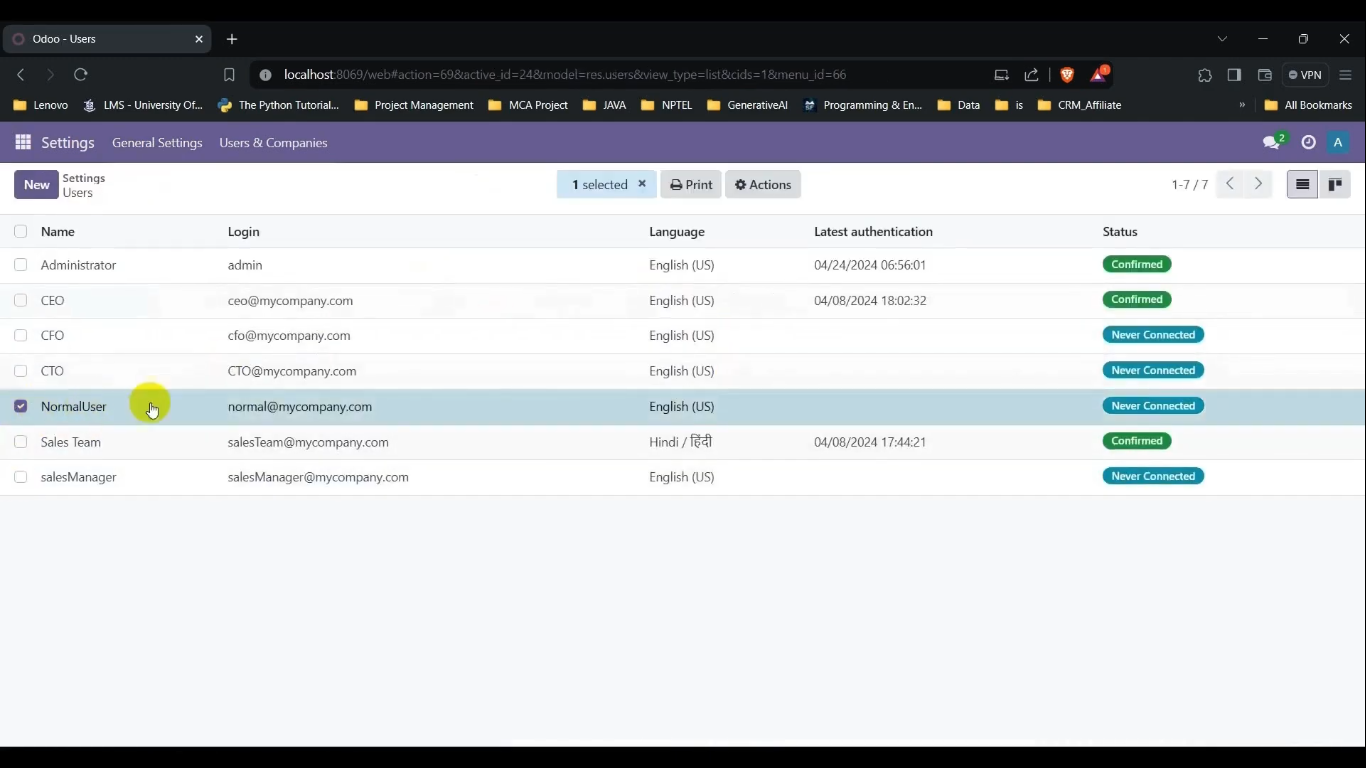Click the VPN button

(1305, 75)
